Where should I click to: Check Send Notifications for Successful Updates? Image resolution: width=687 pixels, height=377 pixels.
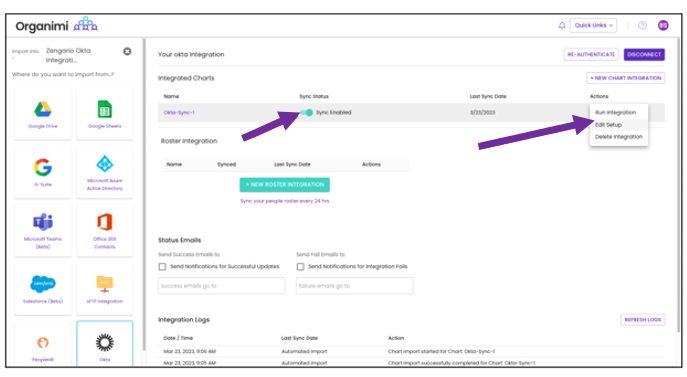(163, 267)
